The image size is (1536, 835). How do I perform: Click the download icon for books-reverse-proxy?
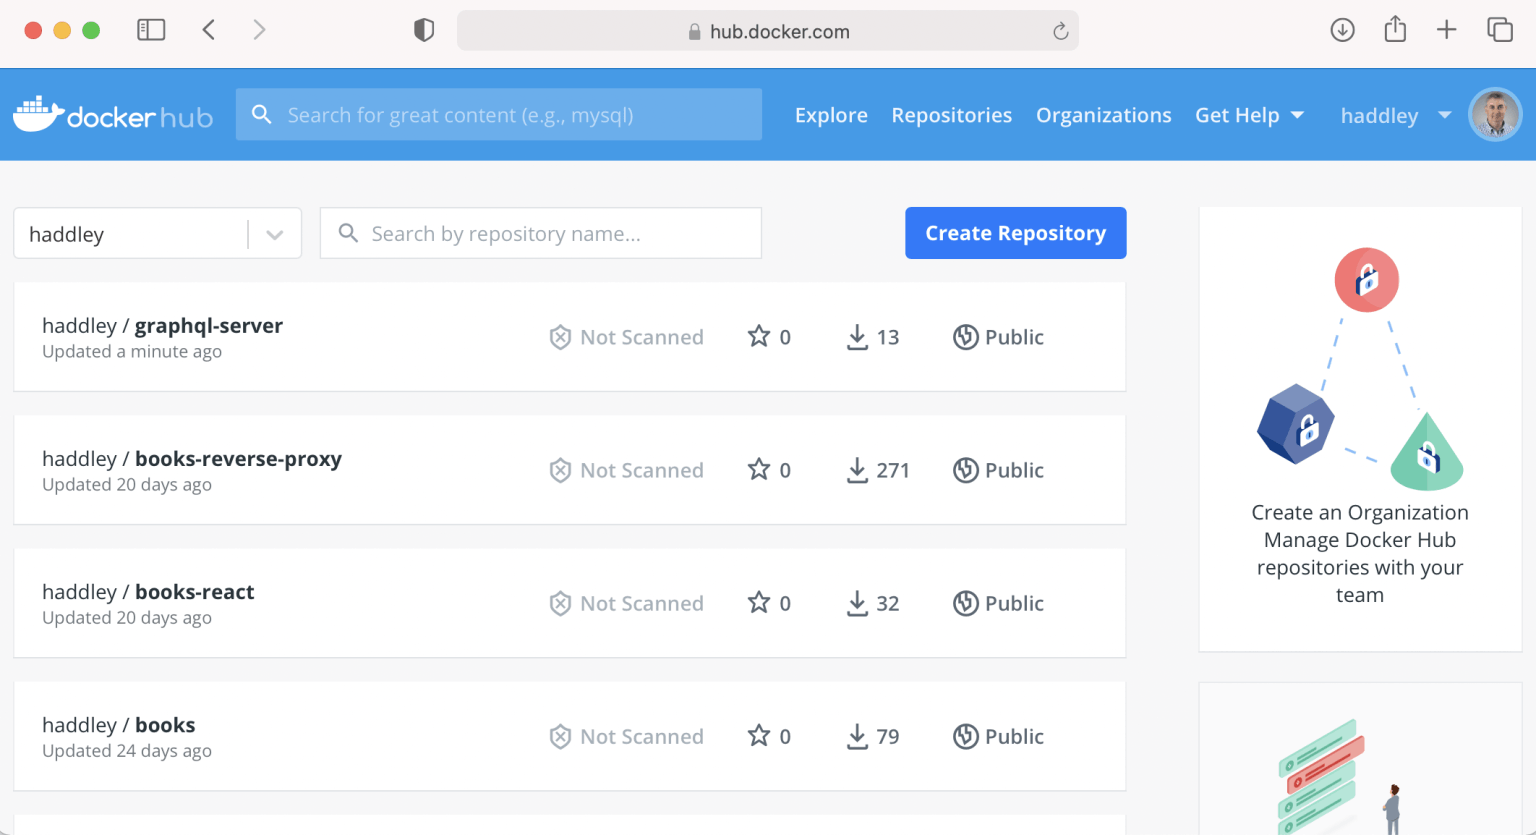[x=857, y=470]
